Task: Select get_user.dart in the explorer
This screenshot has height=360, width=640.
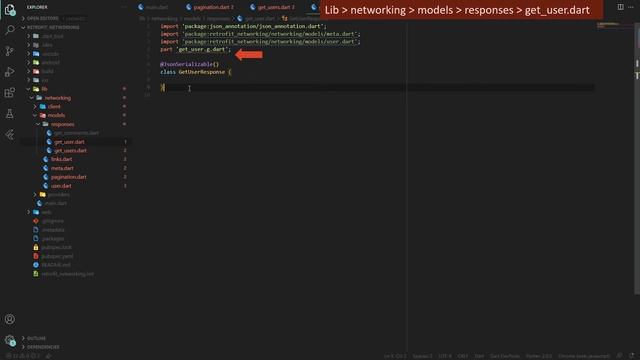Action: [x=69, y=142]
